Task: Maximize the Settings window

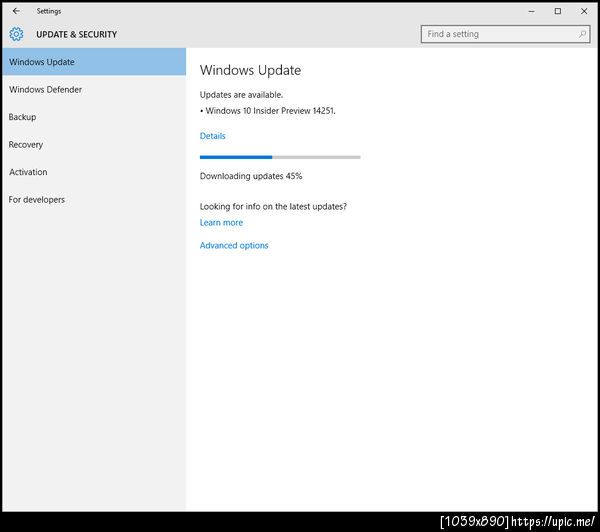Action: [558, 11]
